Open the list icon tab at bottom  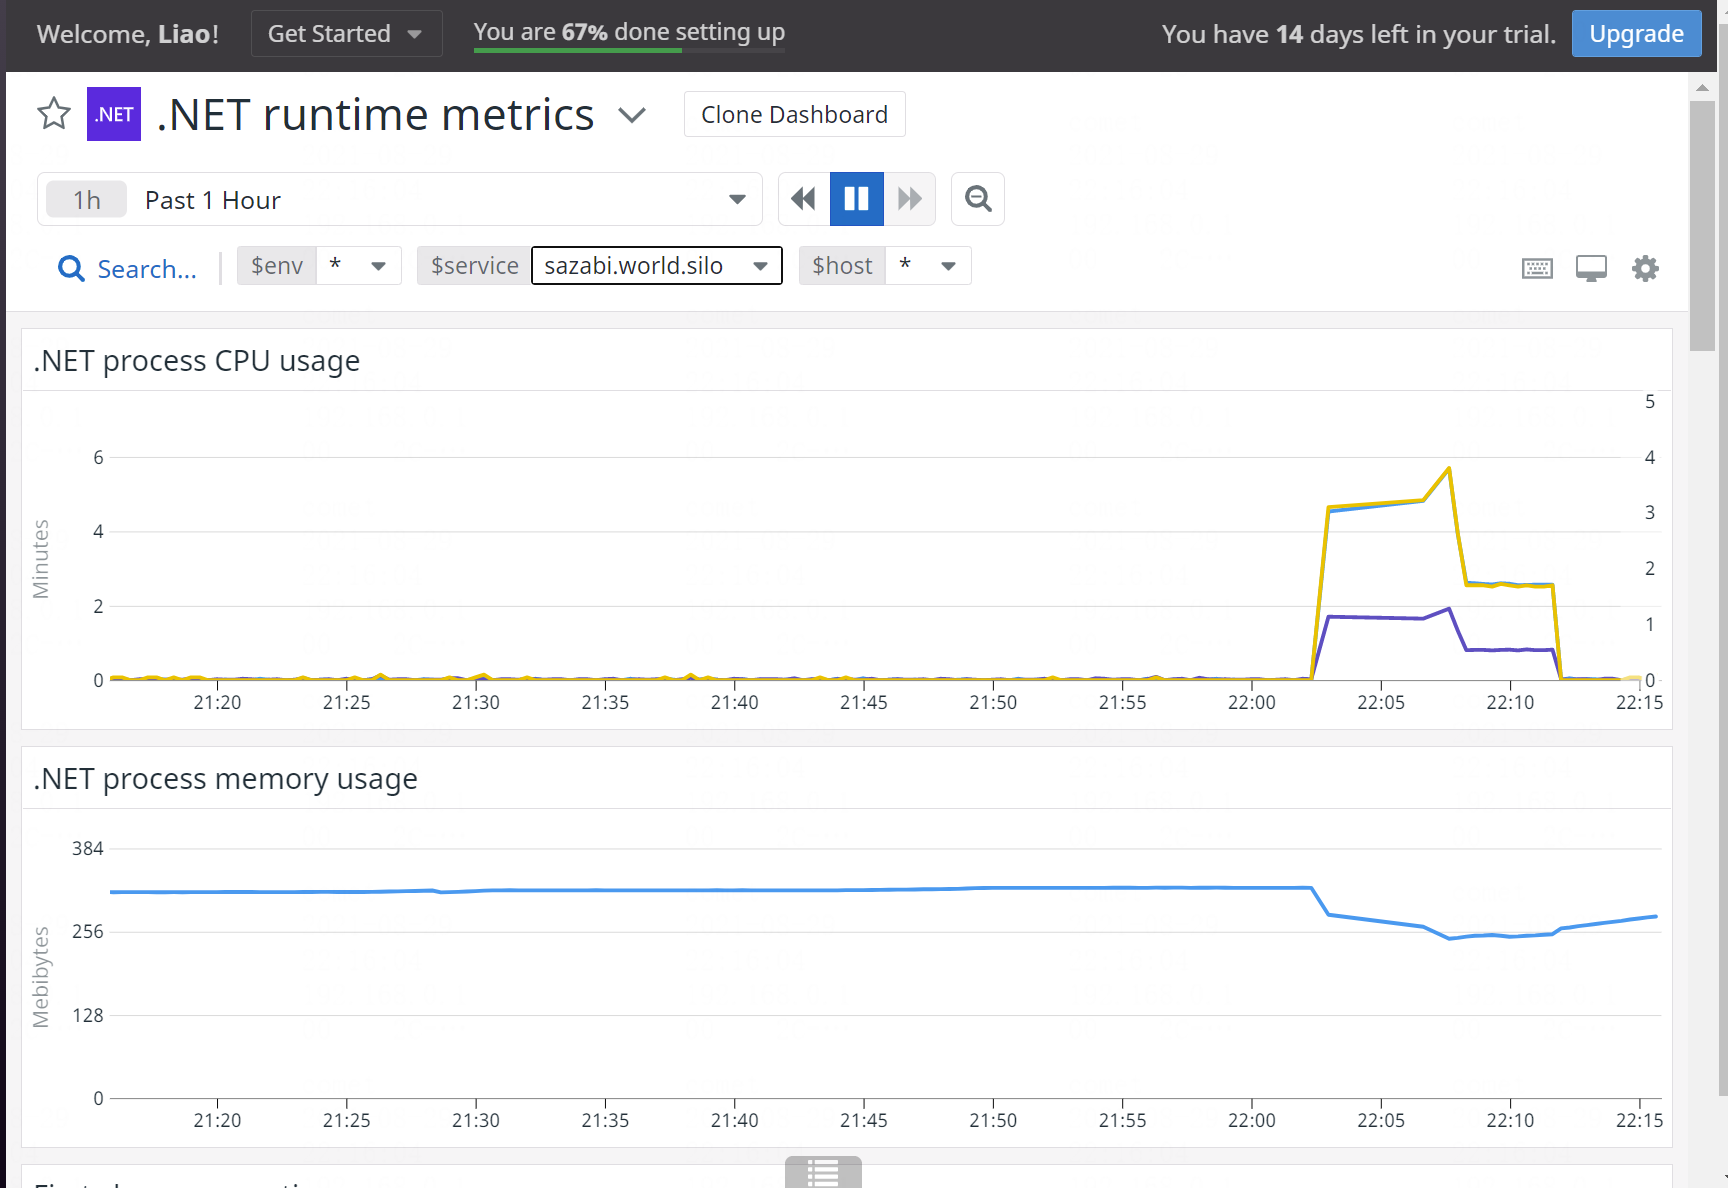coord(823,1172)
